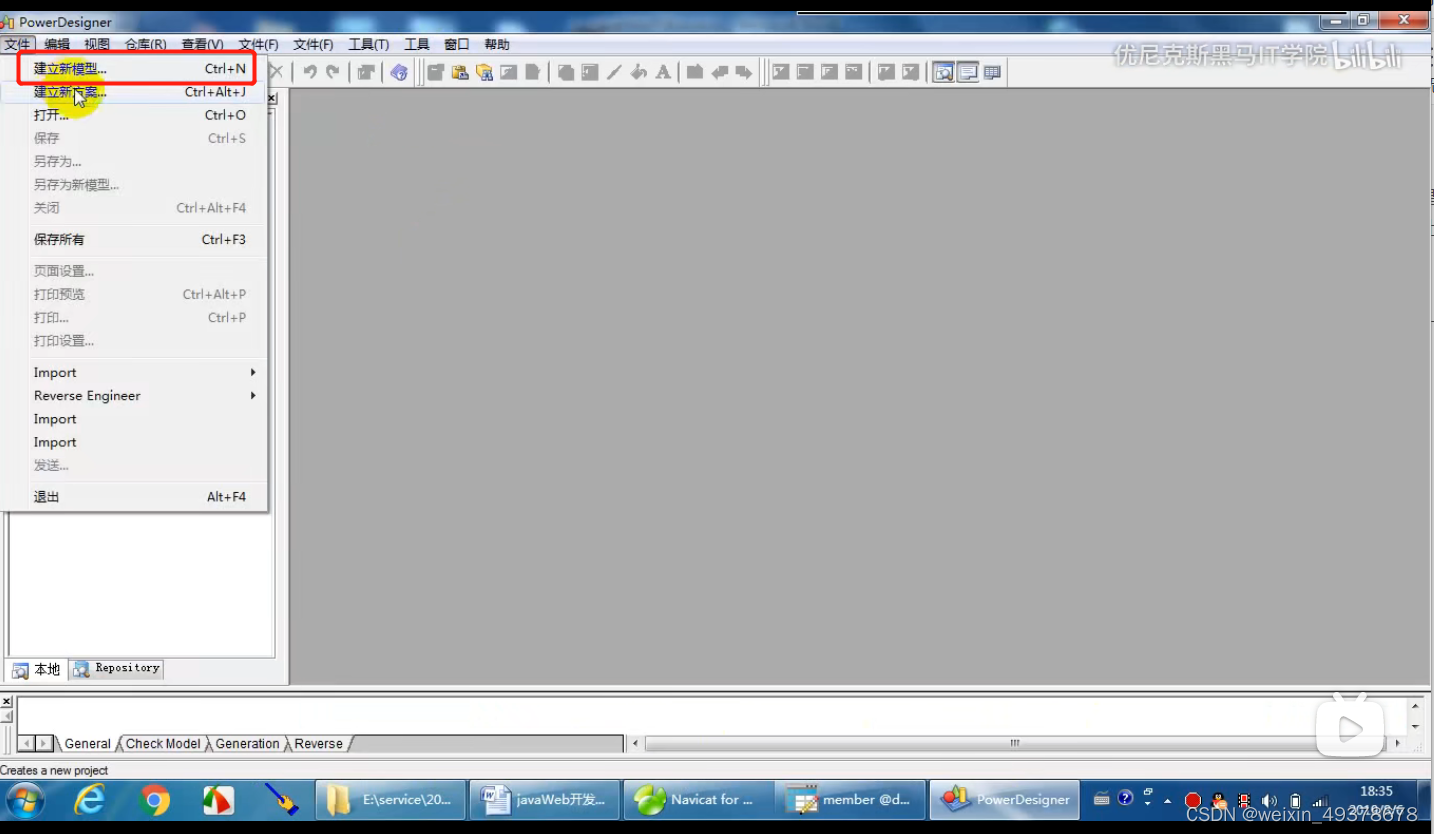This screenshot has height=834, width=1434.
Task: Toggle the result list view icon
Action: pos(992,72)
